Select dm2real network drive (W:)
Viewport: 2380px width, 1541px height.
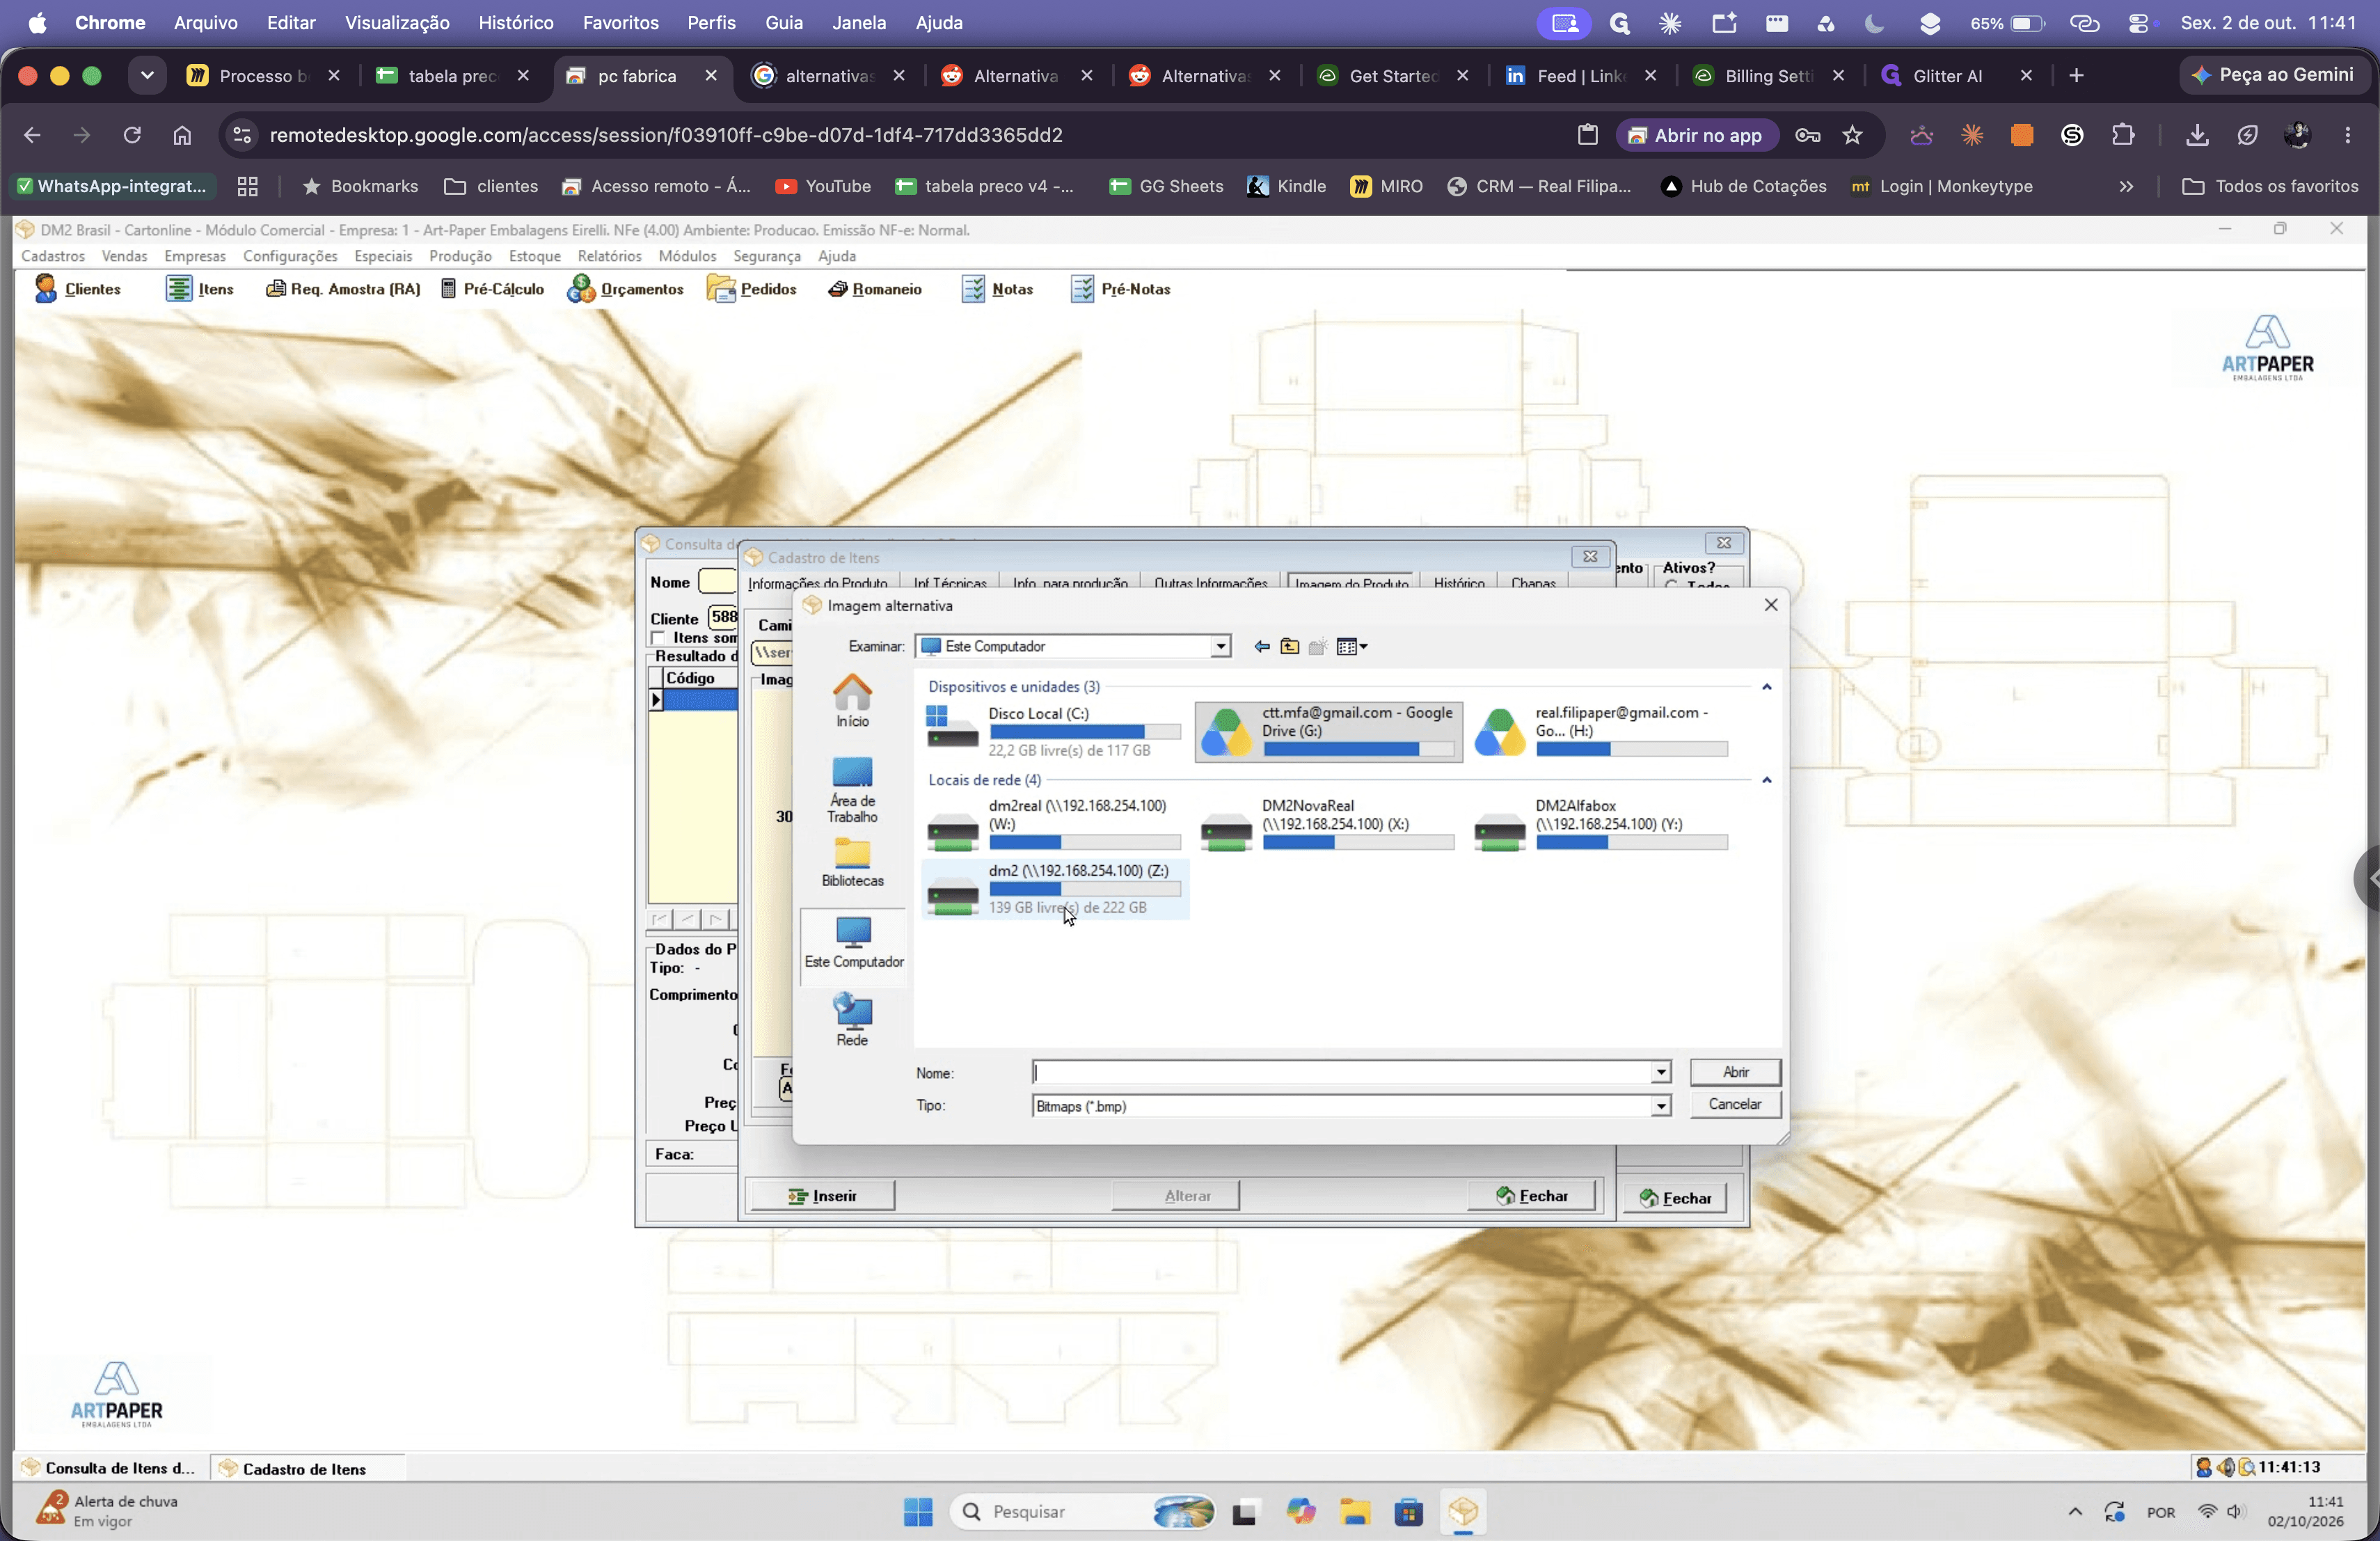[1055, 825]
